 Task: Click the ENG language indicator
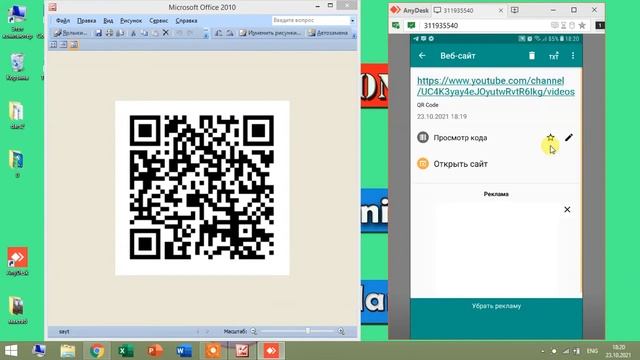point(592,351)
